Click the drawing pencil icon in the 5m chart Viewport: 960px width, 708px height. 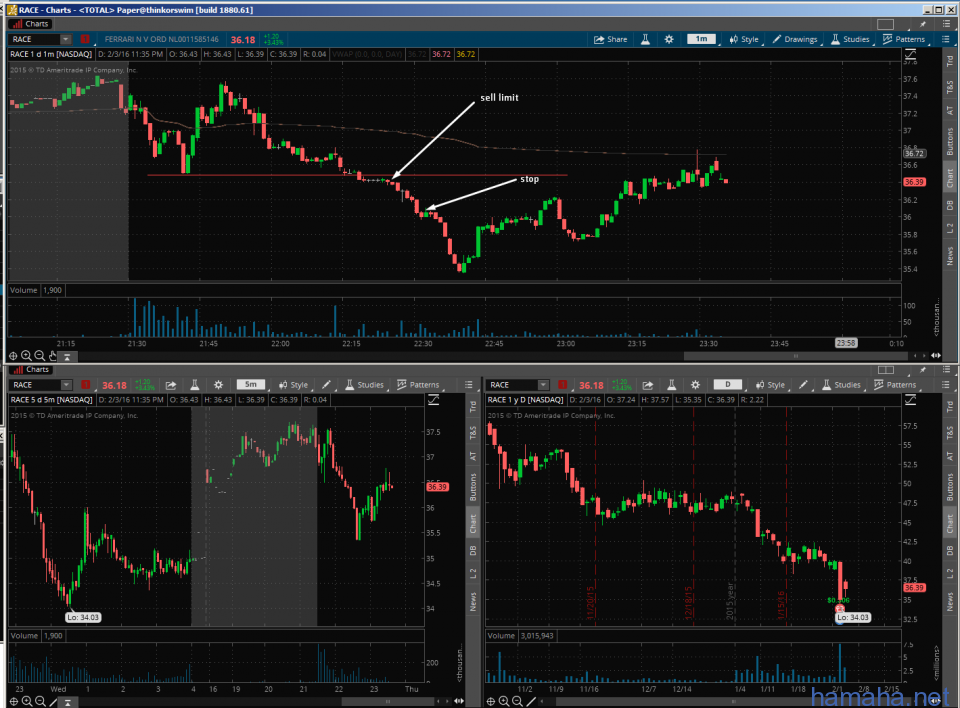tap(326, 385)
